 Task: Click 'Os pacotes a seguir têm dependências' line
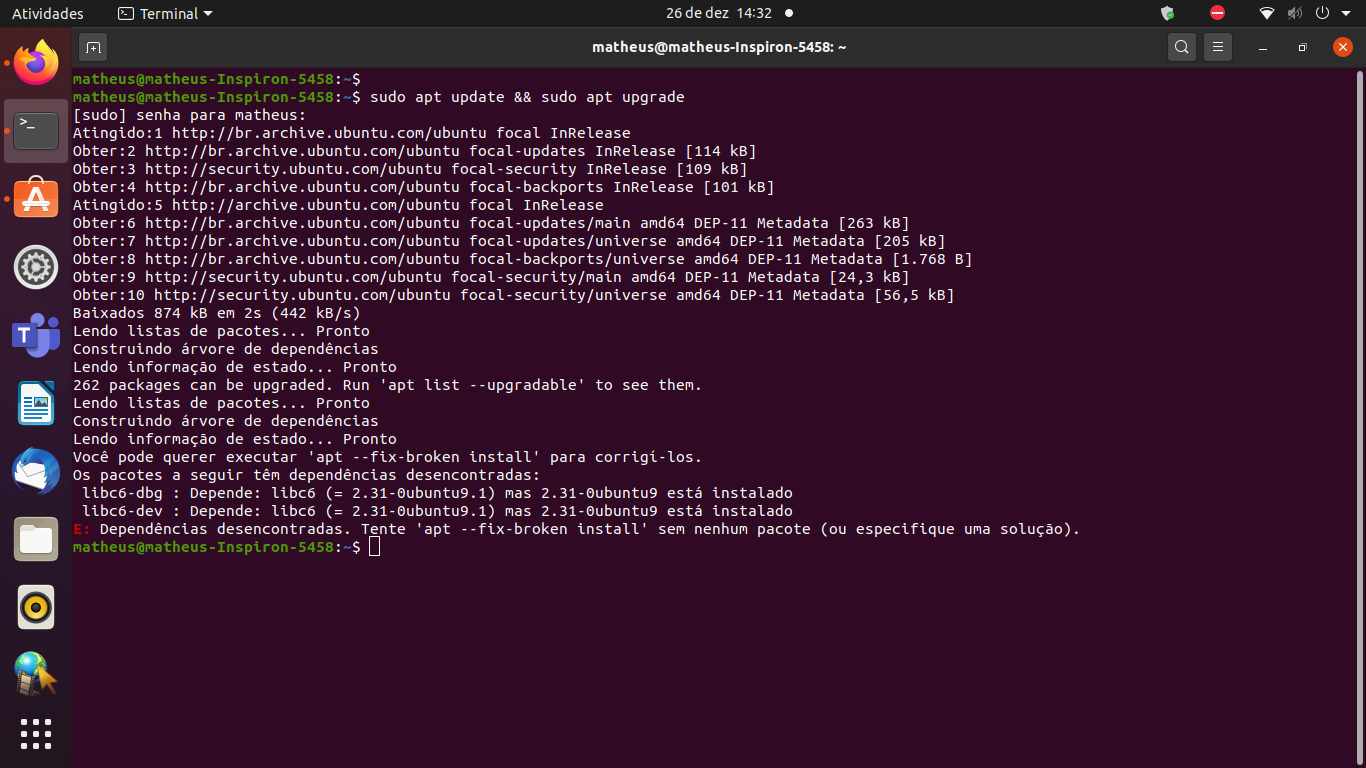tap(307, 475)
